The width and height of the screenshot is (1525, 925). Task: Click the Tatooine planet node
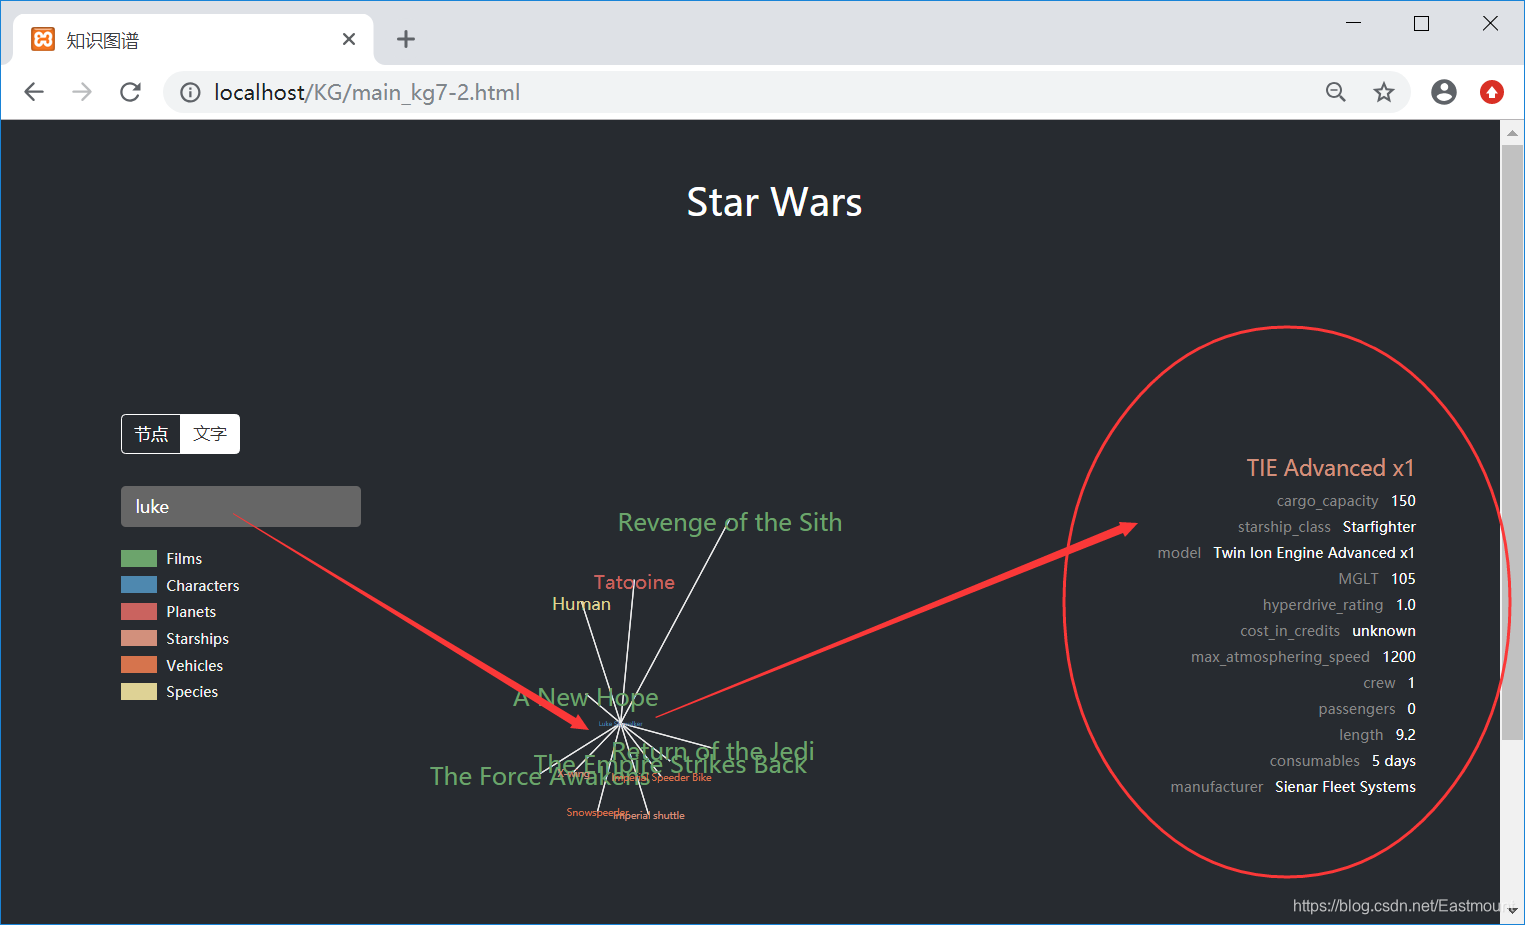coord(634,582)
